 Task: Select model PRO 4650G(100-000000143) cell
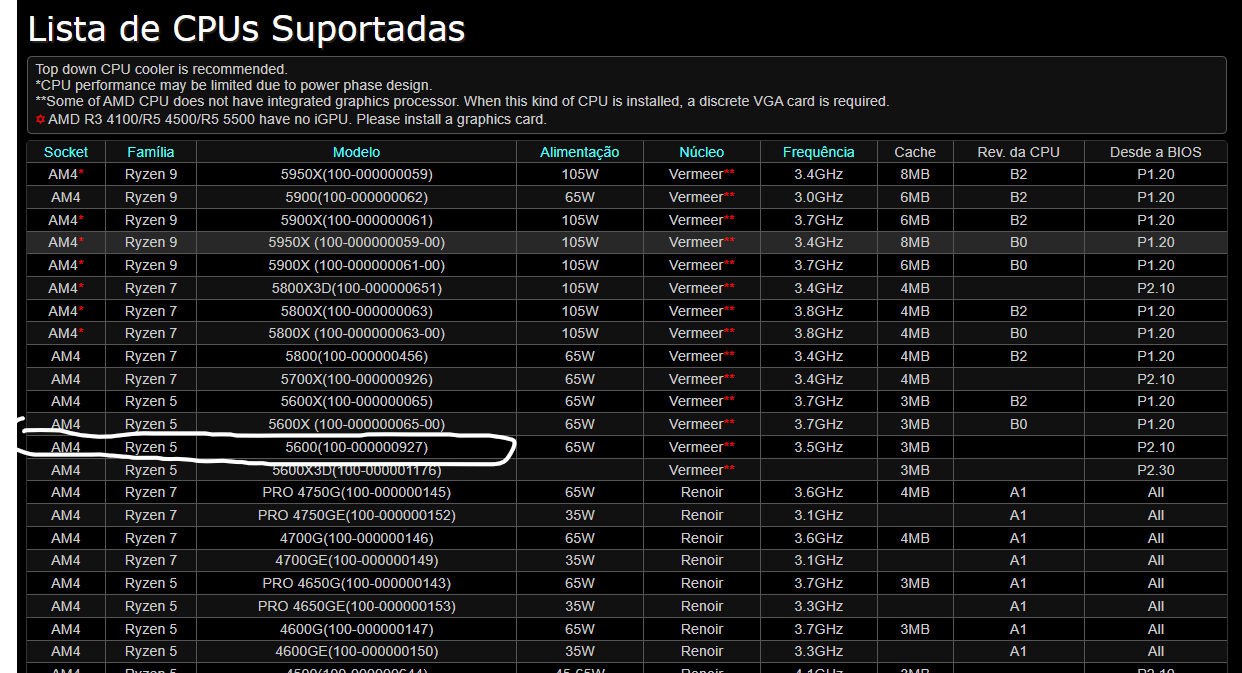click(357, 583)
